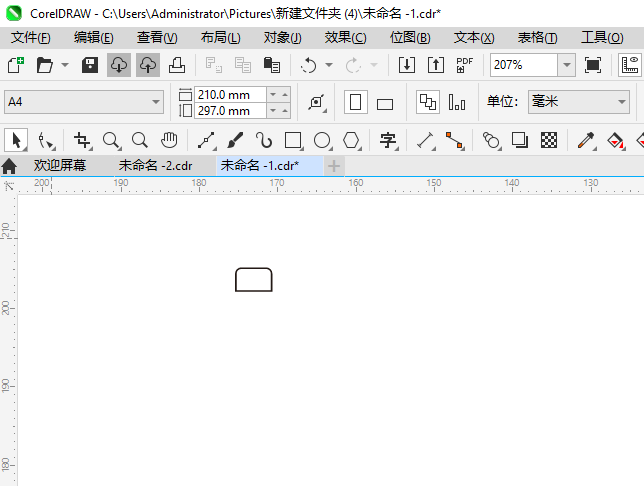The width and height of the screenshot is (644, 486).
Task: Select the Shape edit tool
Action: click(46, 141)
